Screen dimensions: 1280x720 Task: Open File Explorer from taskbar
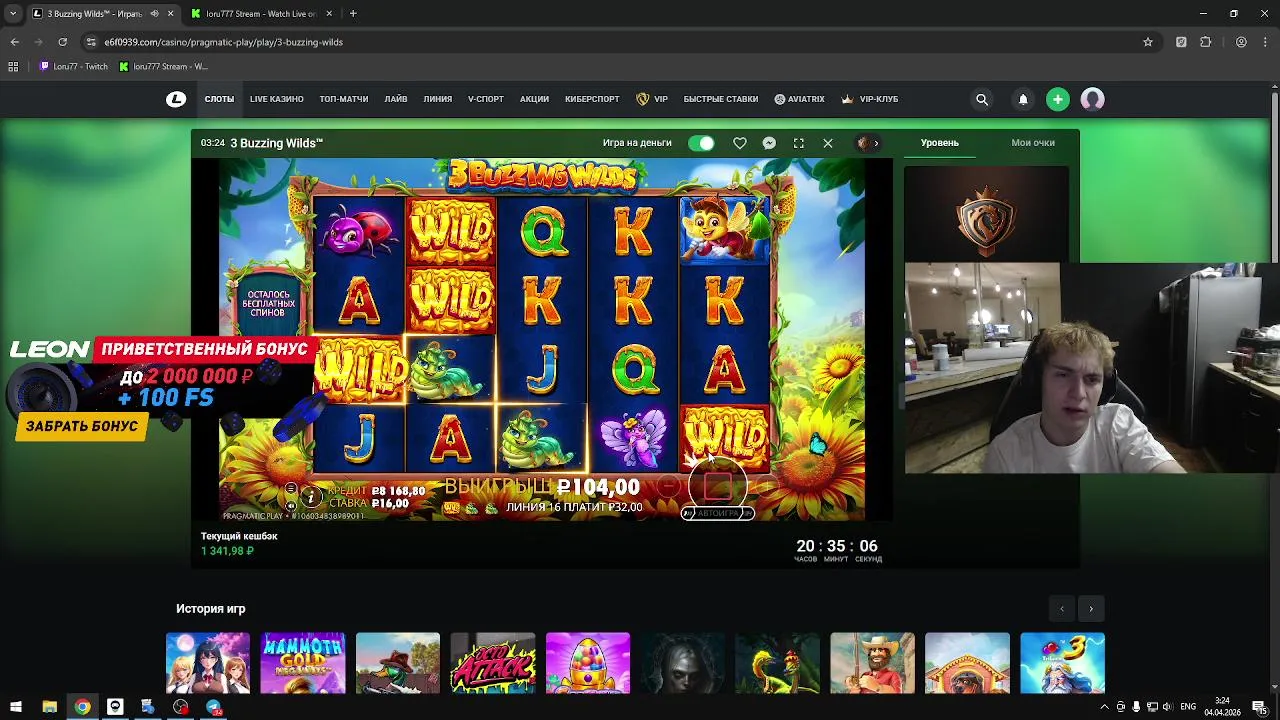coord(49,707)
